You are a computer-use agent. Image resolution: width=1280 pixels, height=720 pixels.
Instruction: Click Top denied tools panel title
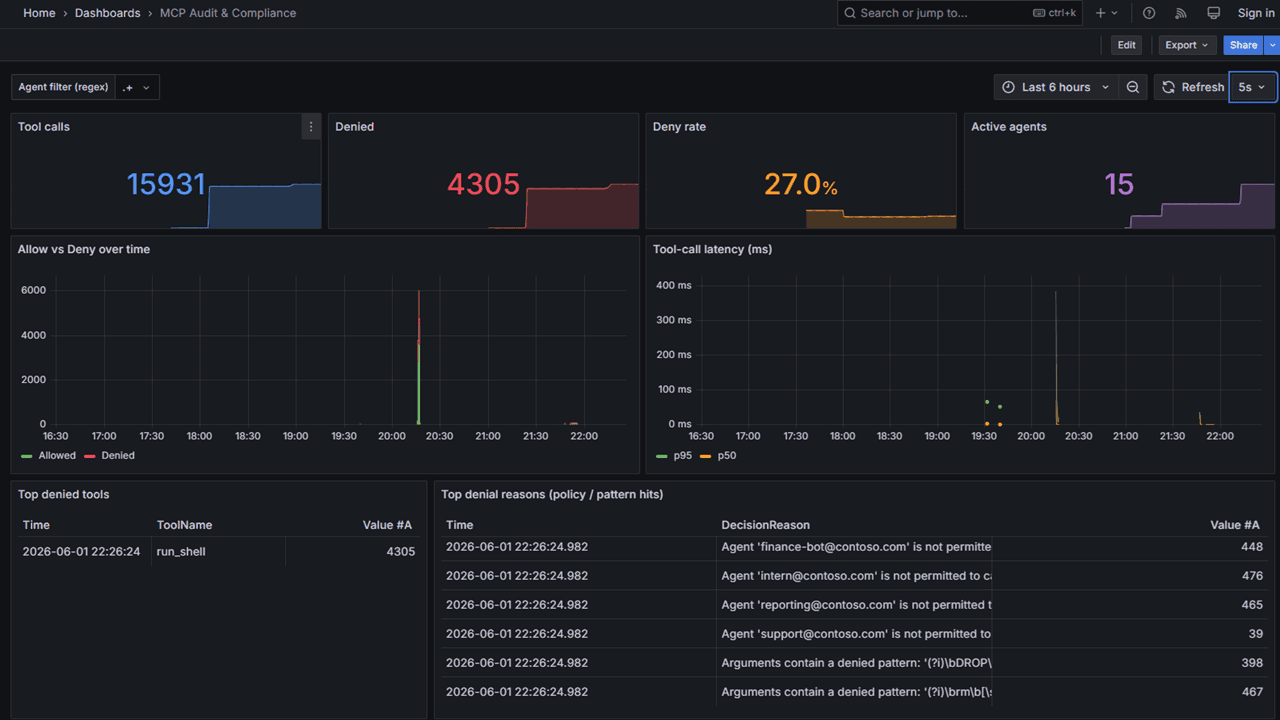pos(64,494)
